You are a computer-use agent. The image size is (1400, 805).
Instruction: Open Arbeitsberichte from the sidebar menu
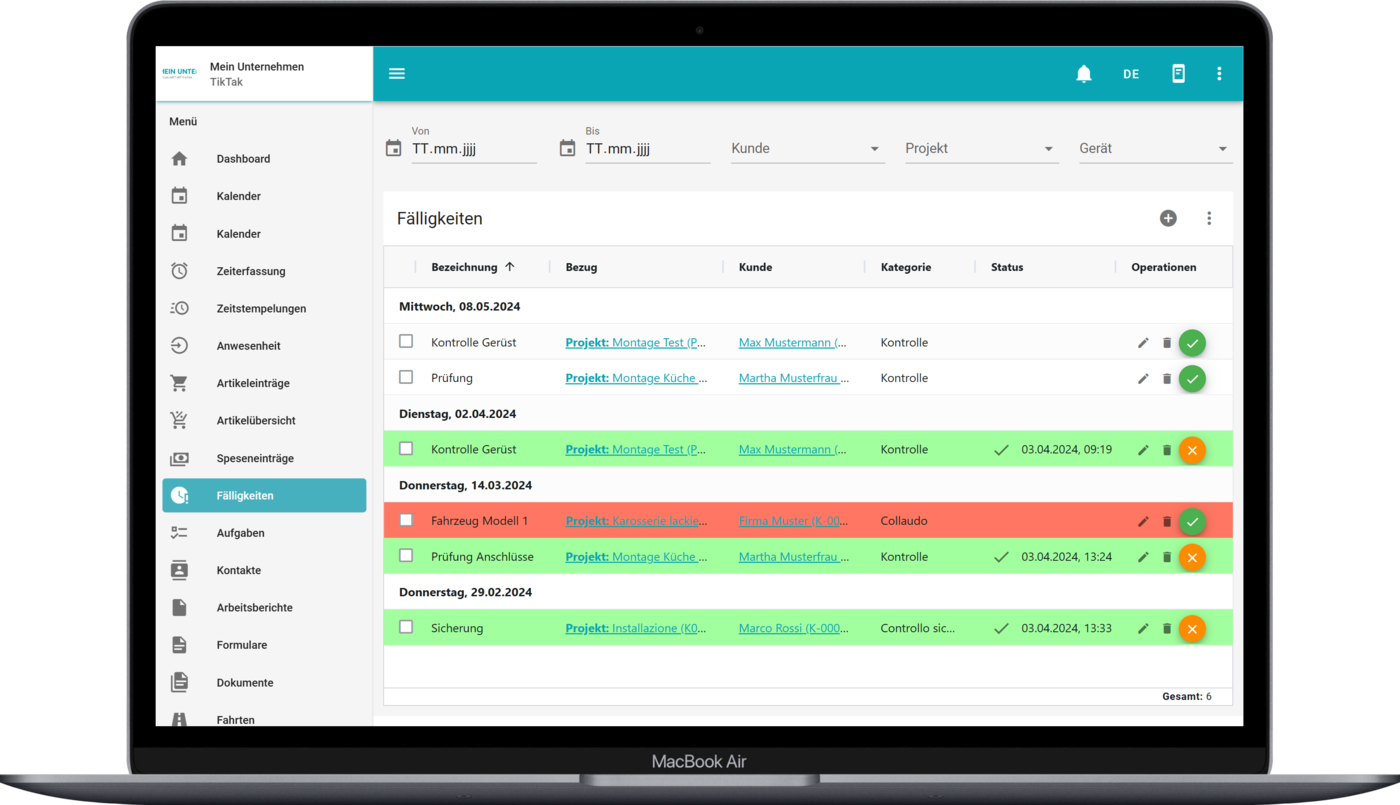tap(254, 608)
